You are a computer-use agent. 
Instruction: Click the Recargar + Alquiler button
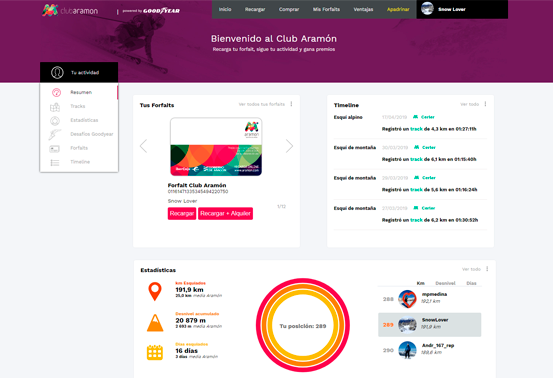tap(225, 213)
